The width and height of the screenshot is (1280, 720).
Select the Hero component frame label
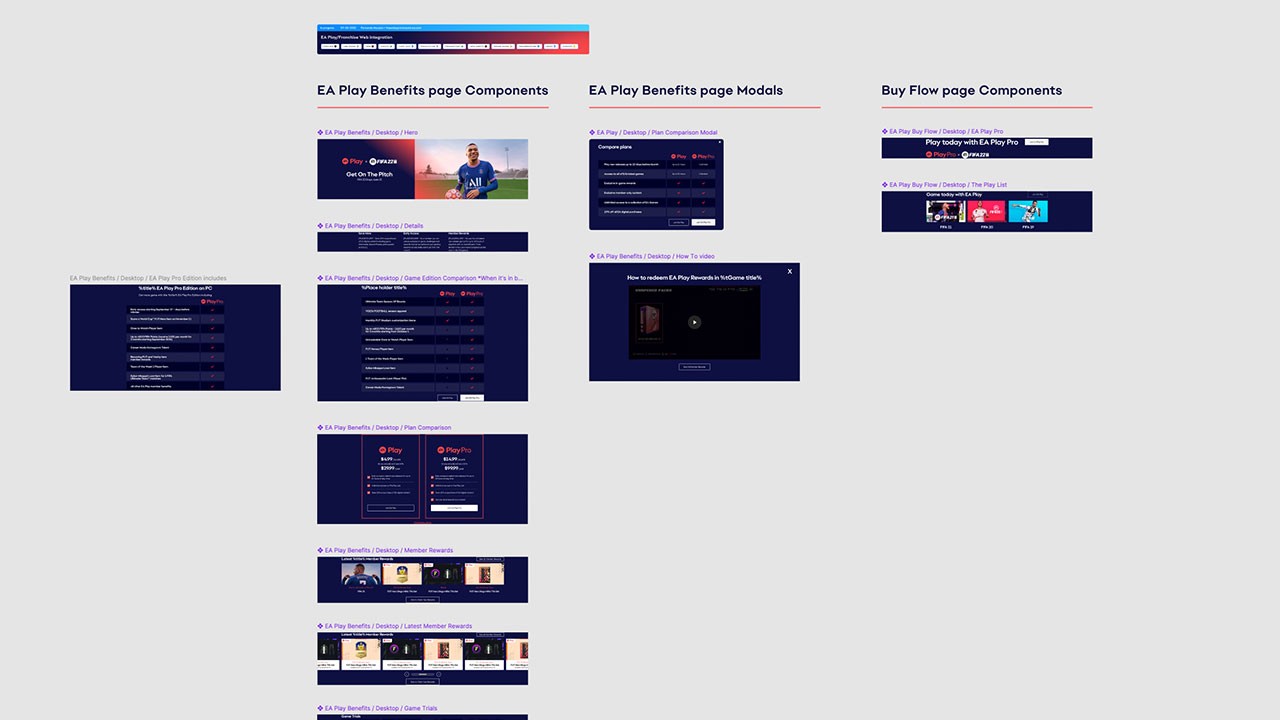368,132
